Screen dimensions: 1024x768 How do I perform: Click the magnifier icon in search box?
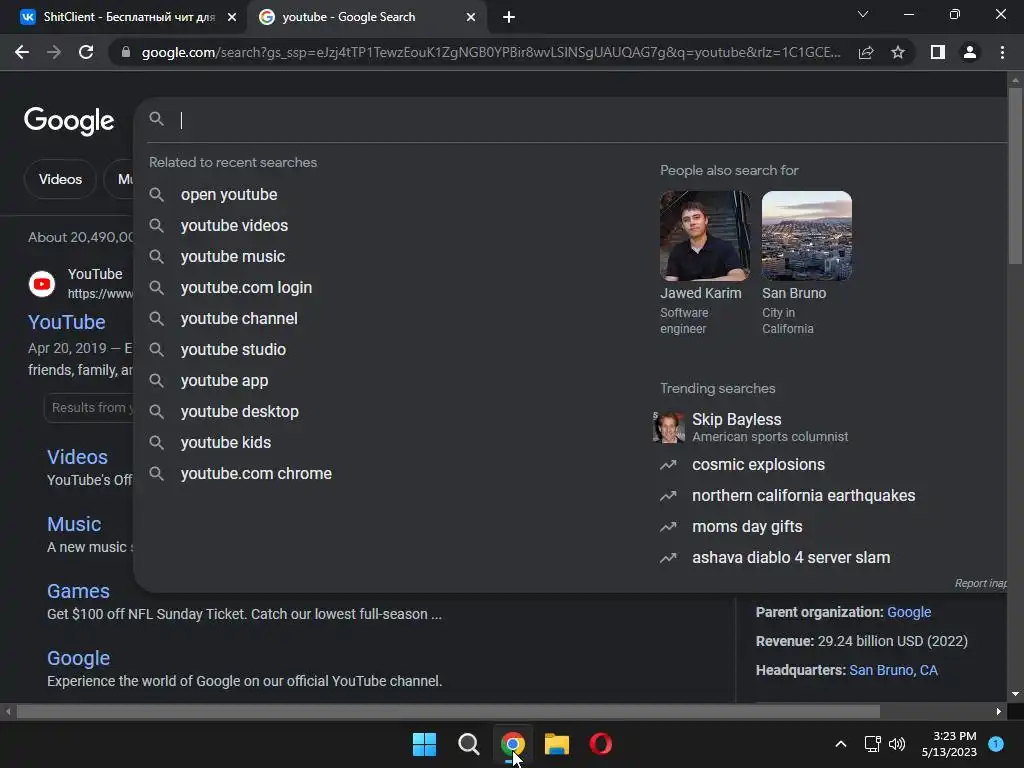(x=156, y=119)
